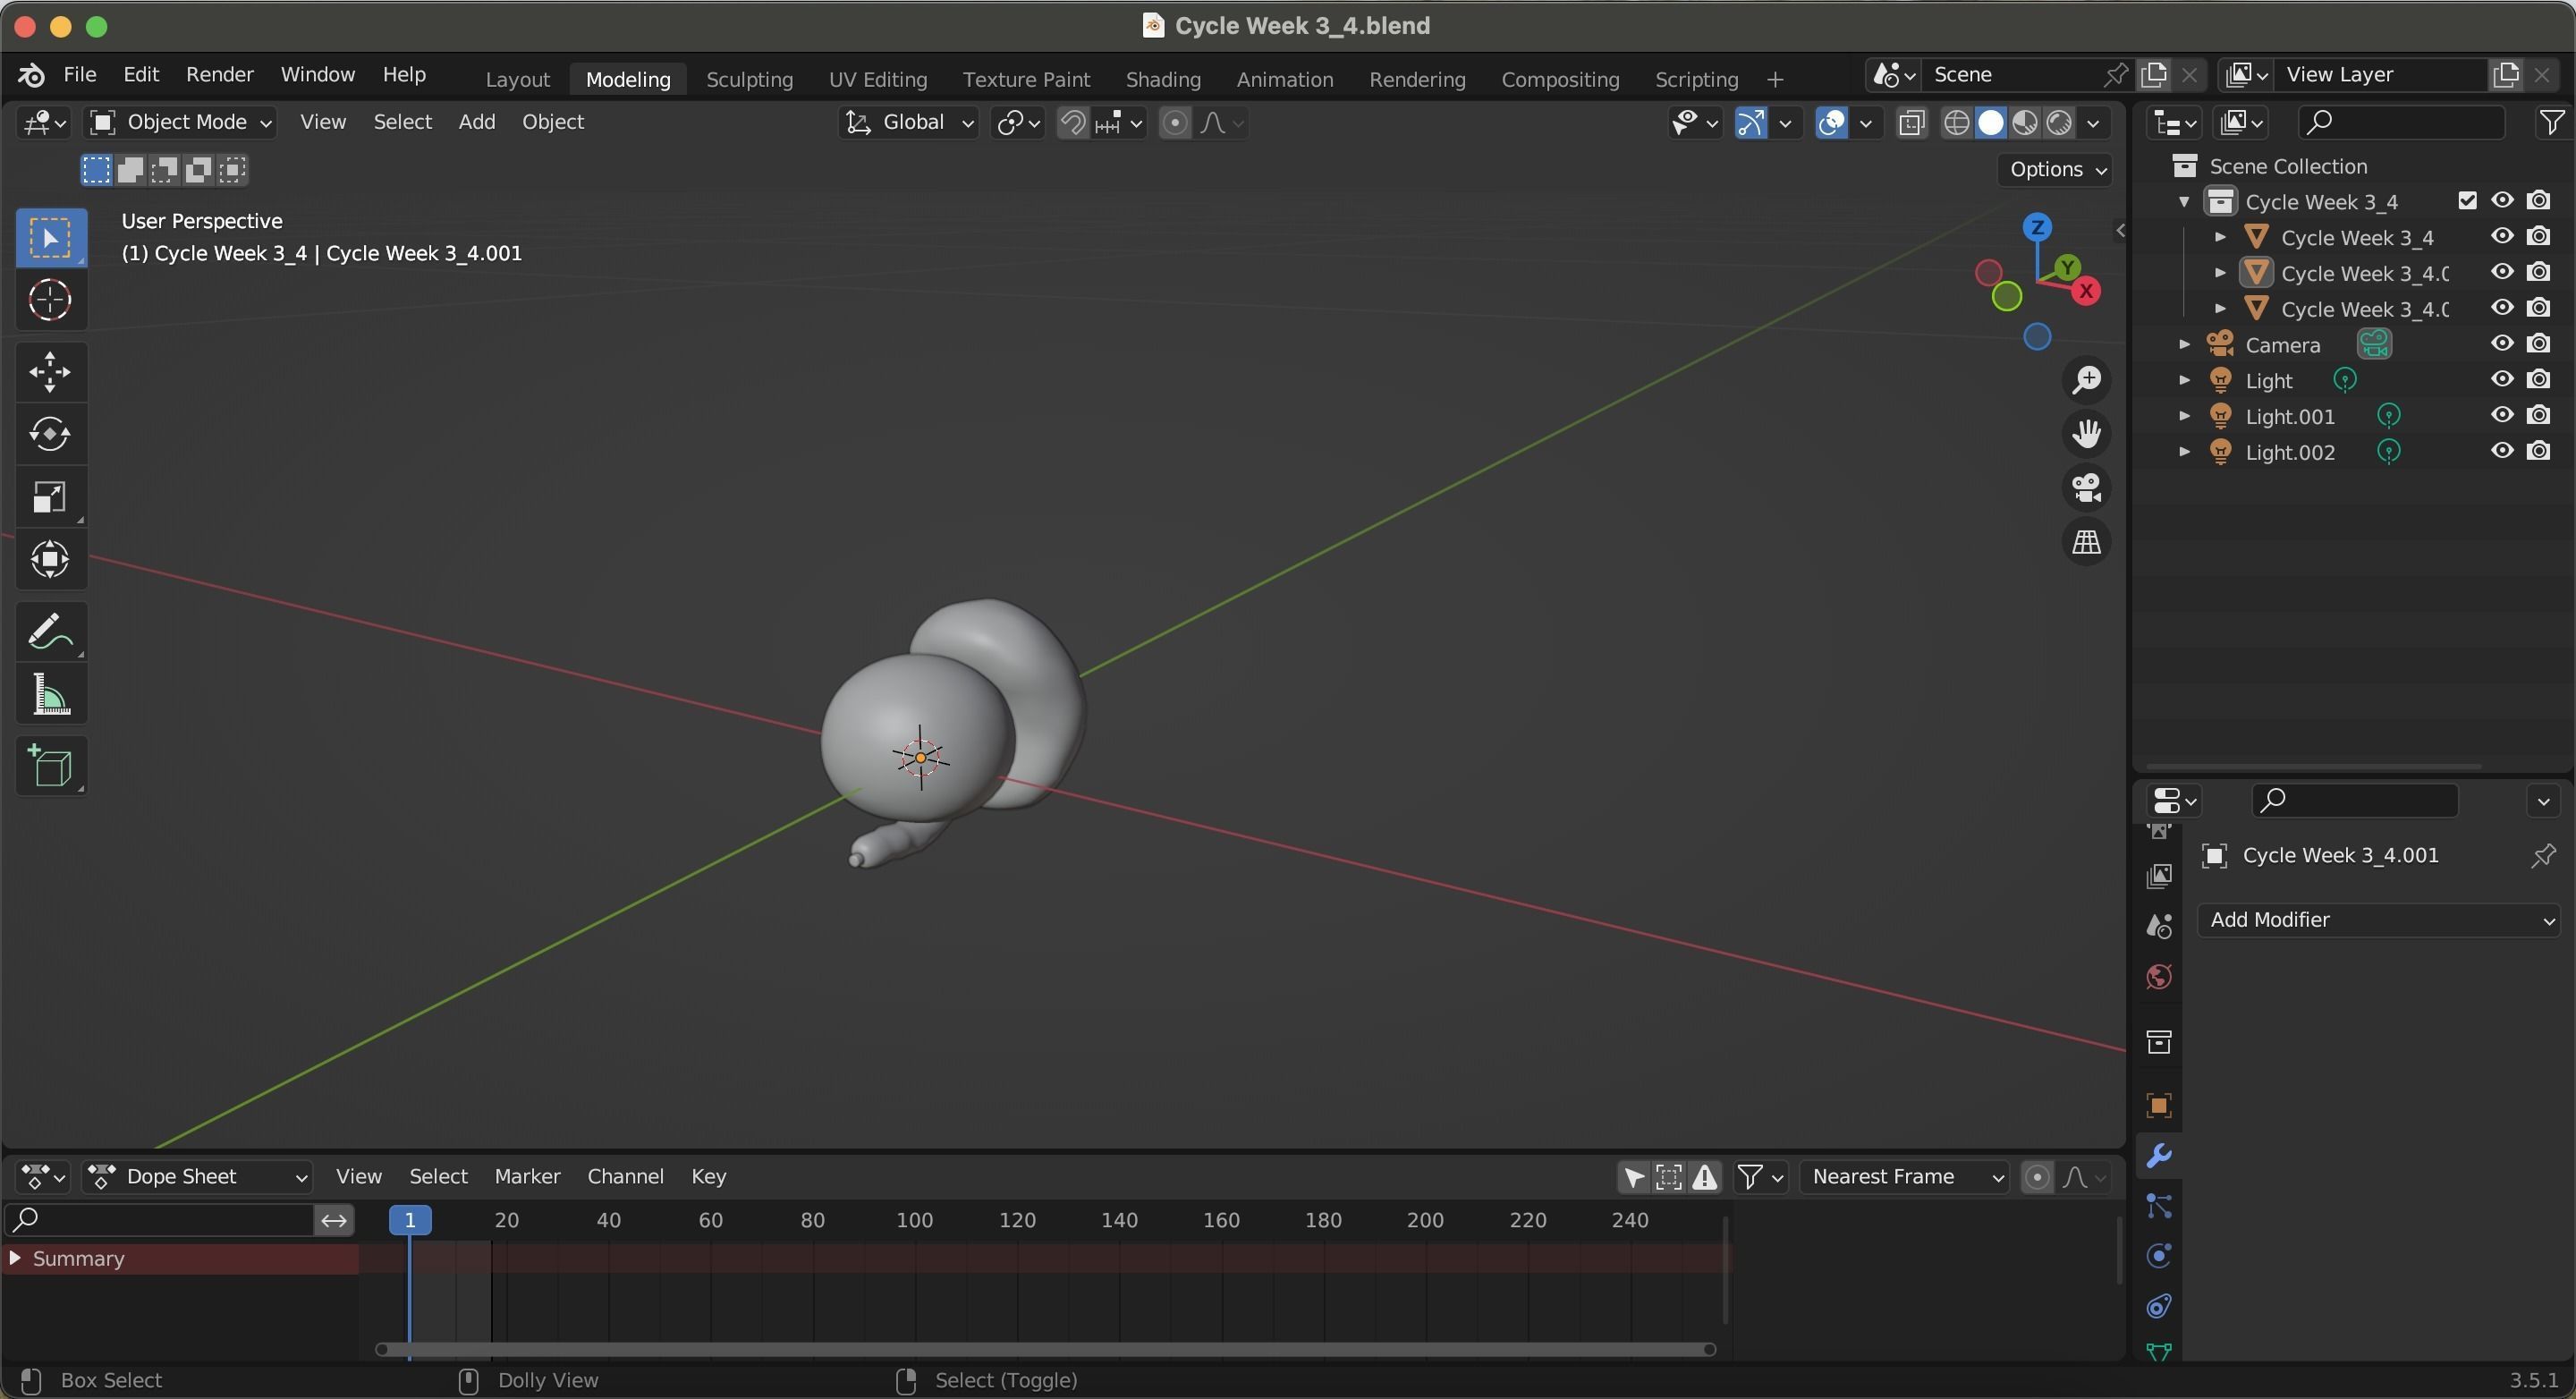The height and width of the screenshot is (1399, 2576).
Task: Uncheck Cycle Week 3_4 collection checkbox
Action: pos(2467,201)
